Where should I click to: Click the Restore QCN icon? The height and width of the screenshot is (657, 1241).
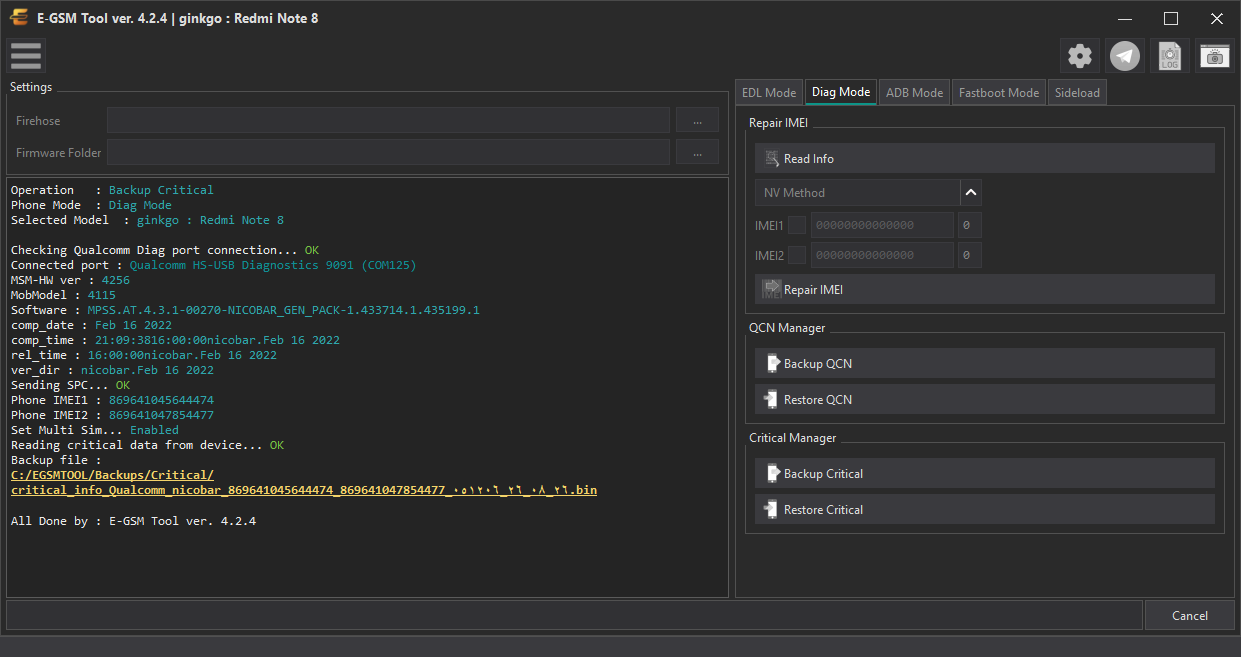pos(772,399)
